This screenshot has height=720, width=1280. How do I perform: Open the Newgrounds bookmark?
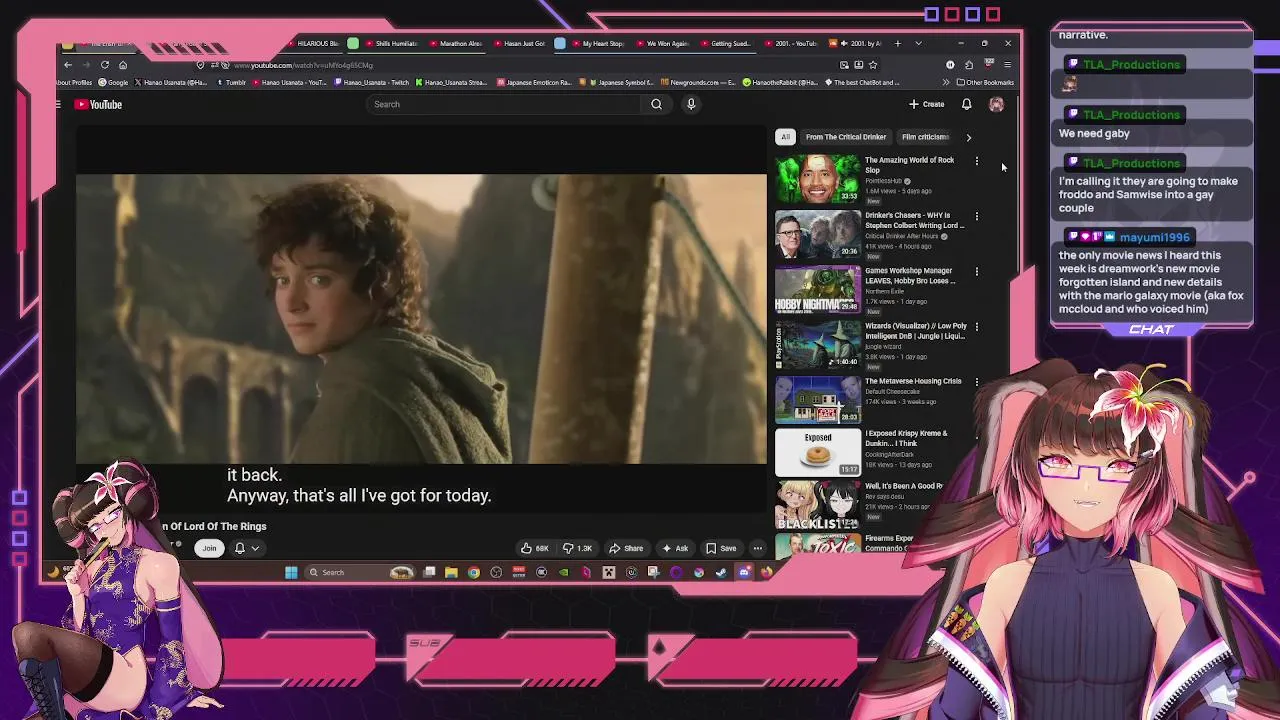(x=697, y=82)
